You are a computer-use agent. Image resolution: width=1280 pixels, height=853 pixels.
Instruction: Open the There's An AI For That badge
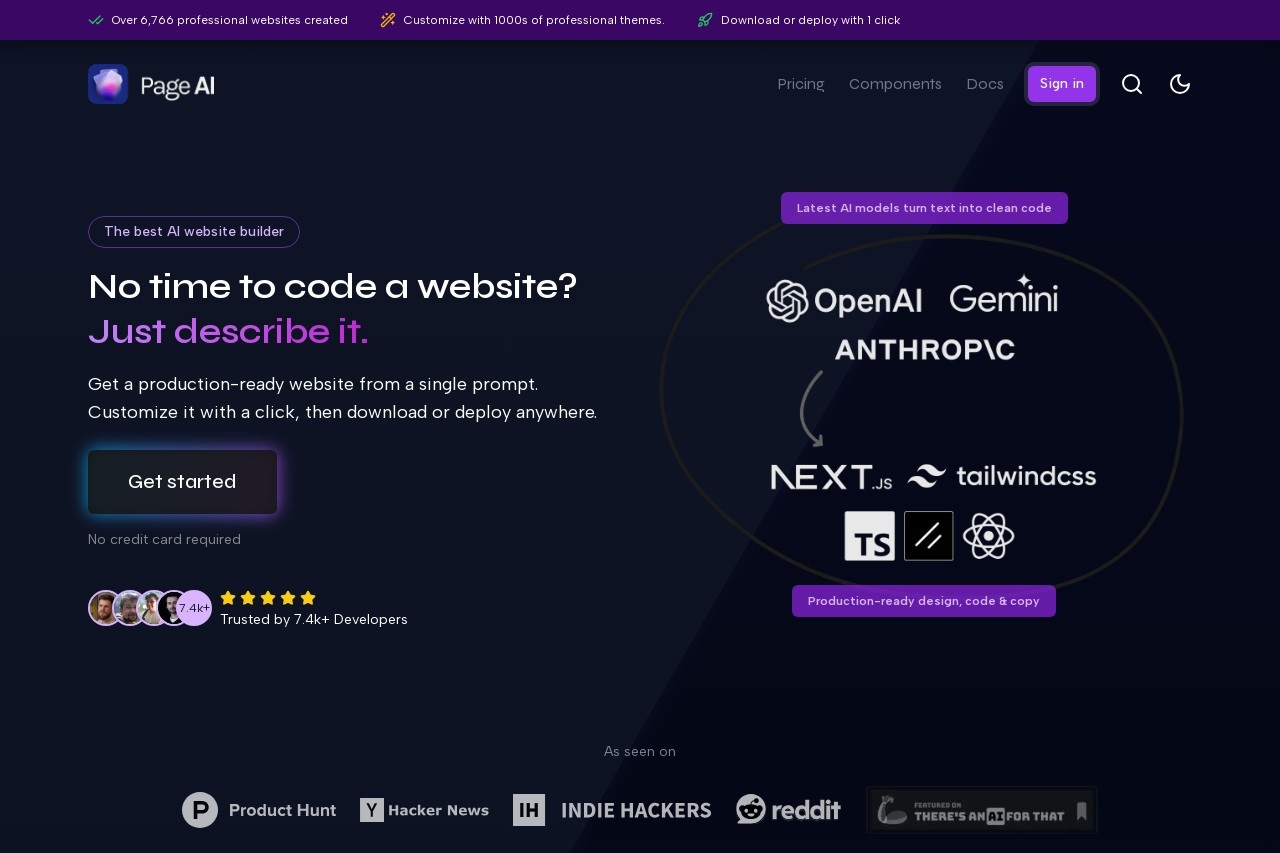point(982,810)
